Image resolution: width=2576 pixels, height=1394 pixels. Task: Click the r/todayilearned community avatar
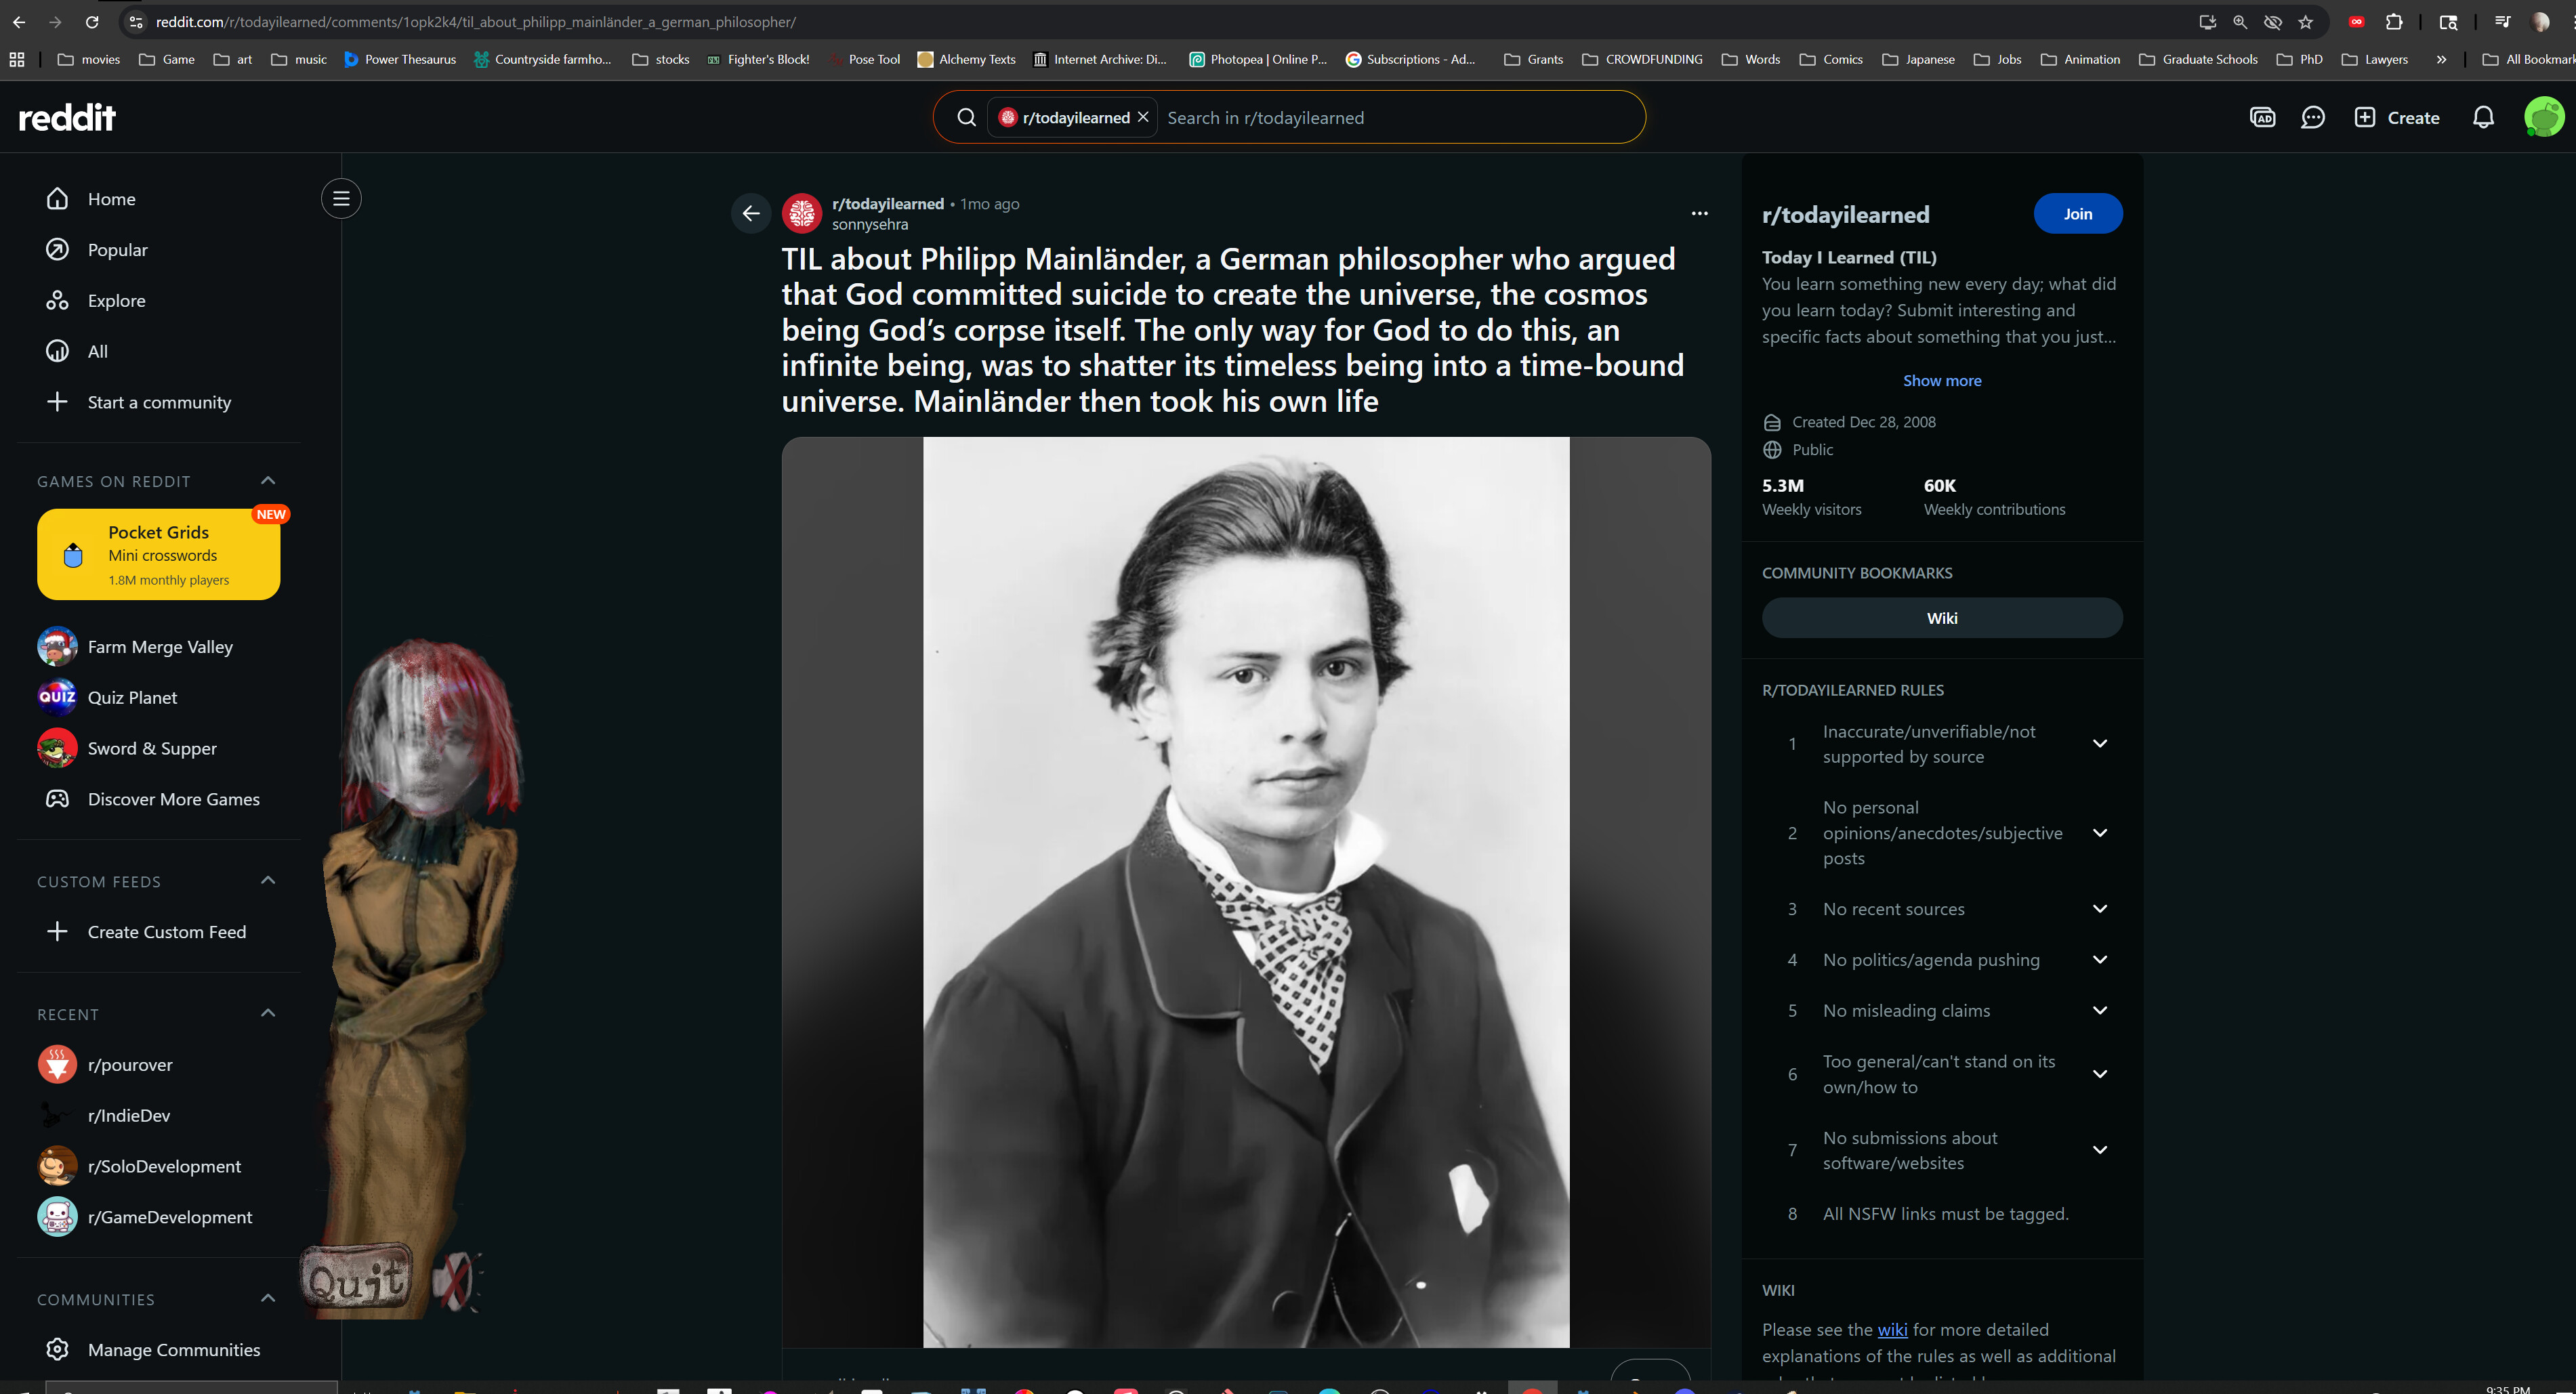point(802,213)
